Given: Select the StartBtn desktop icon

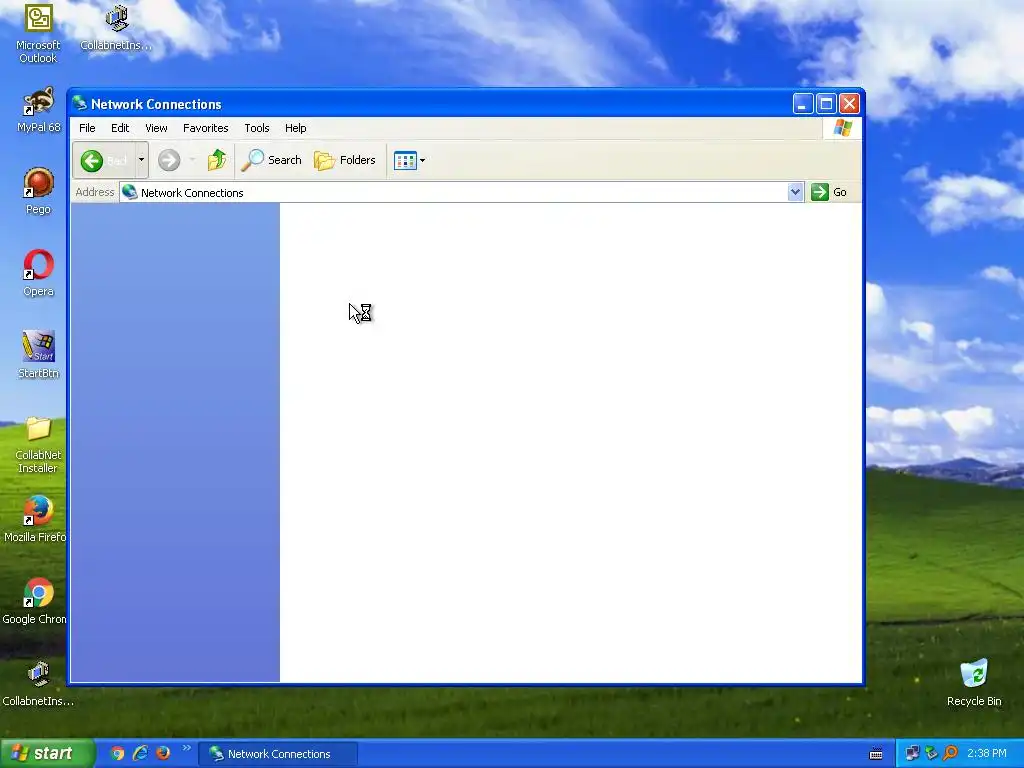Looking at the screenshot, I should click(38, 355).
